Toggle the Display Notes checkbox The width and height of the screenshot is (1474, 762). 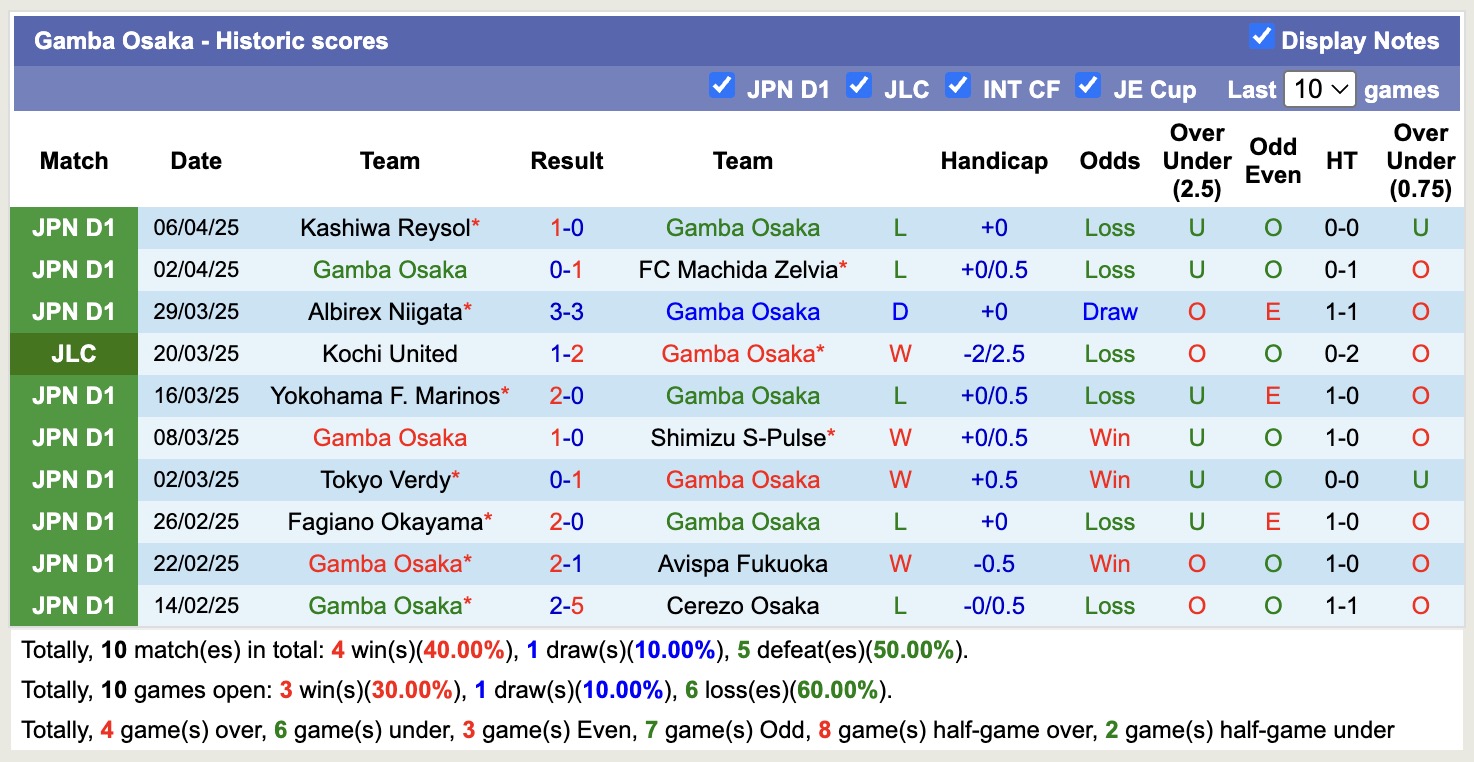pyautogui.click(x=1261, y=38)
